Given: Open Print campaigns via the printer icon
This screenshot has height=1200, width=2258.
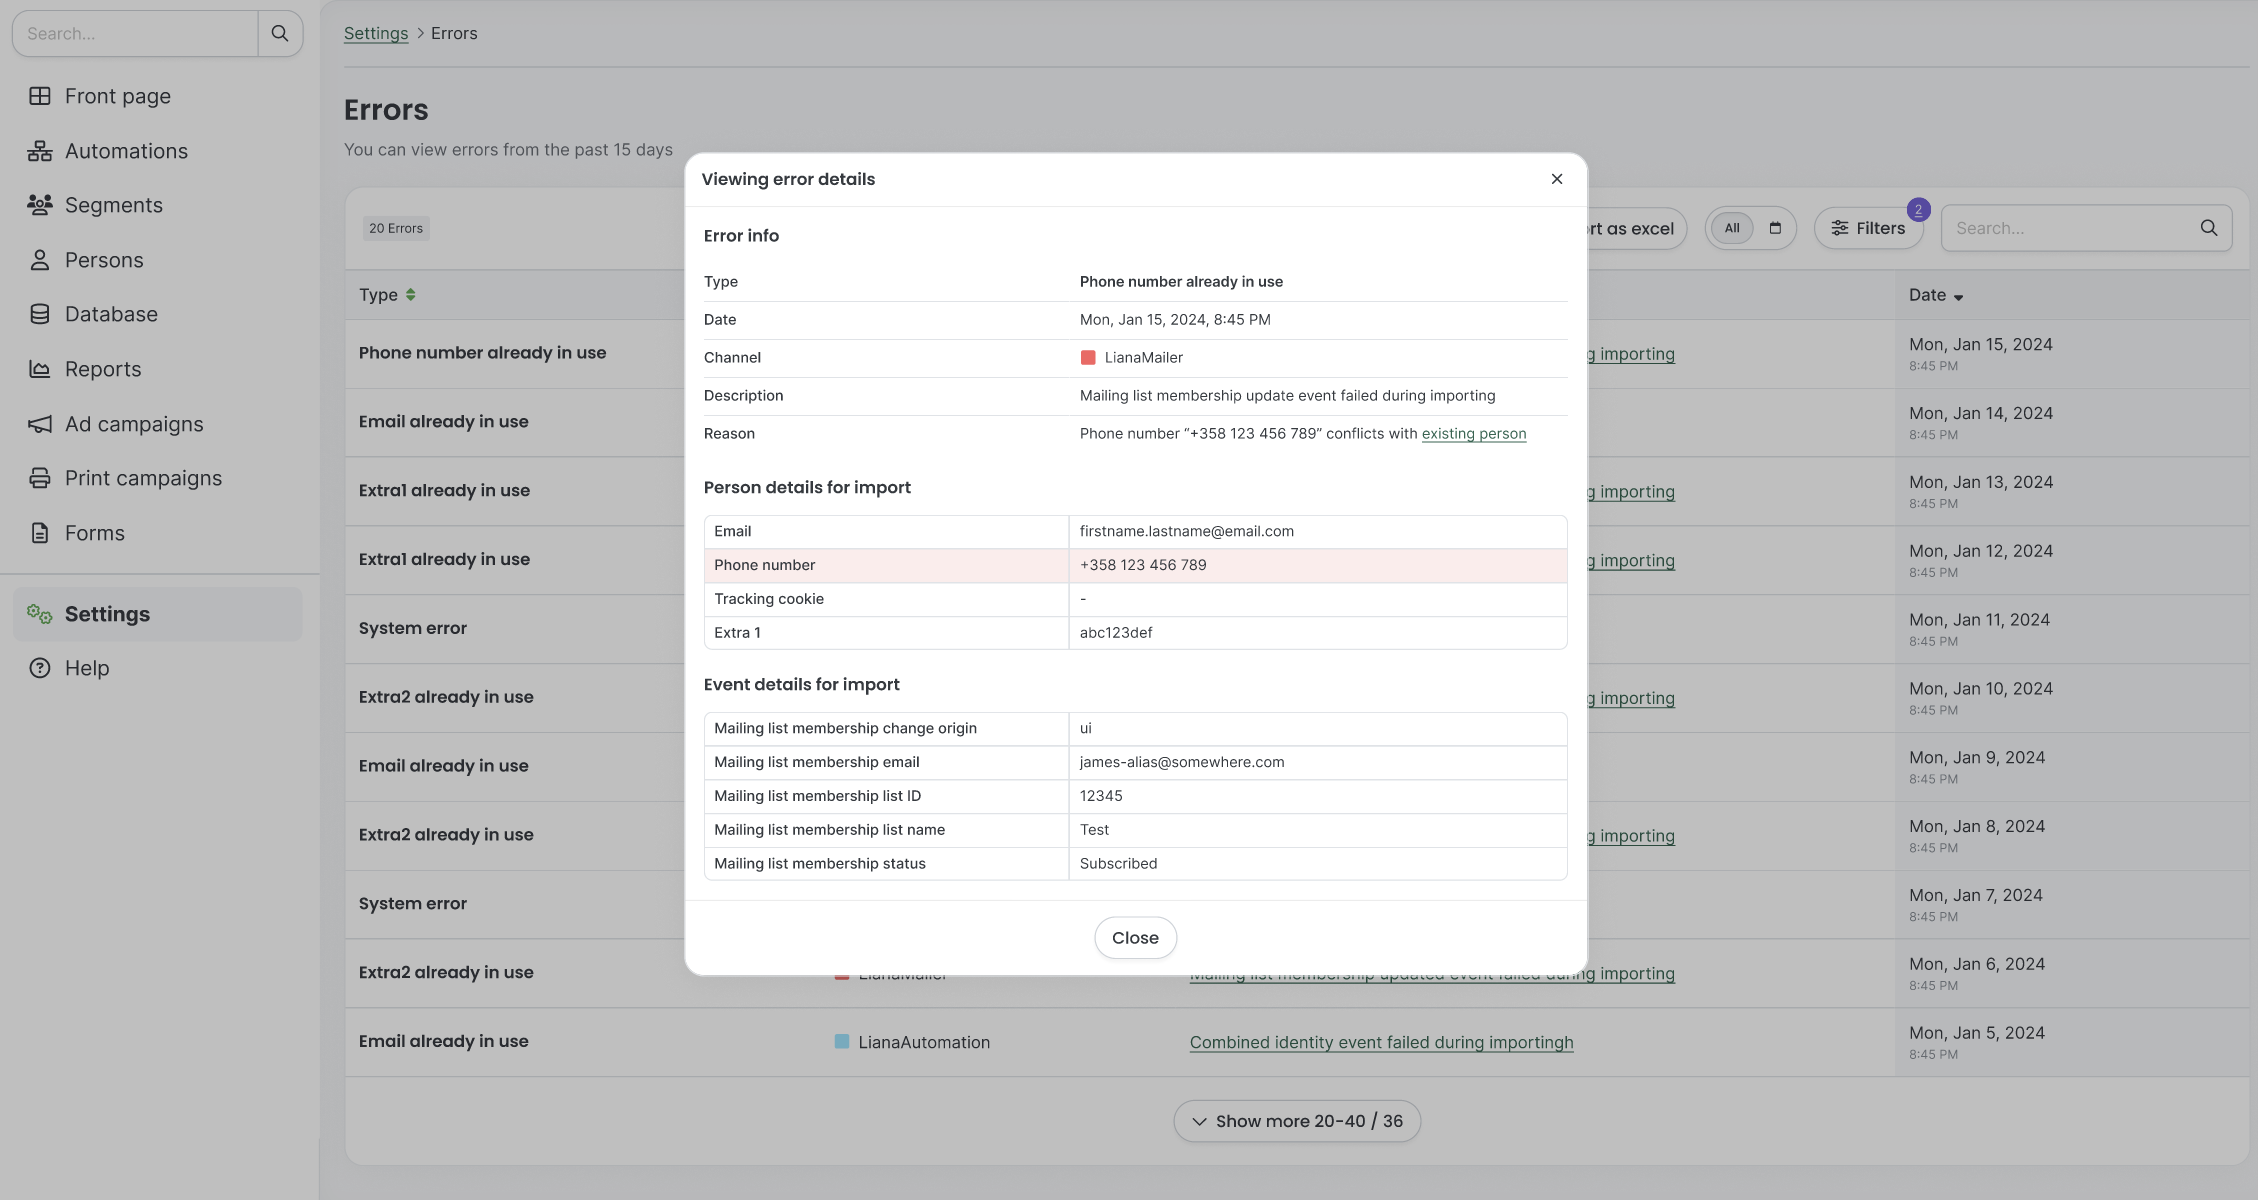Looking at the screenshot, I should pos(39,477).
